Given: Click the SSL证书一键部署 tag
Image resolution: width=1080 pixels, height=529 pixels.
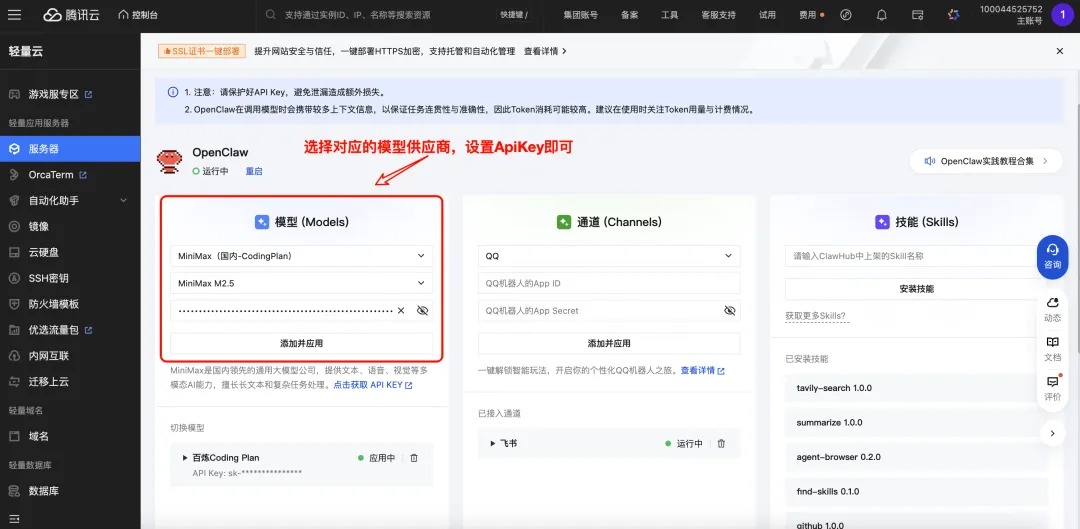Looking at the screenshot, I should point(202,51).
